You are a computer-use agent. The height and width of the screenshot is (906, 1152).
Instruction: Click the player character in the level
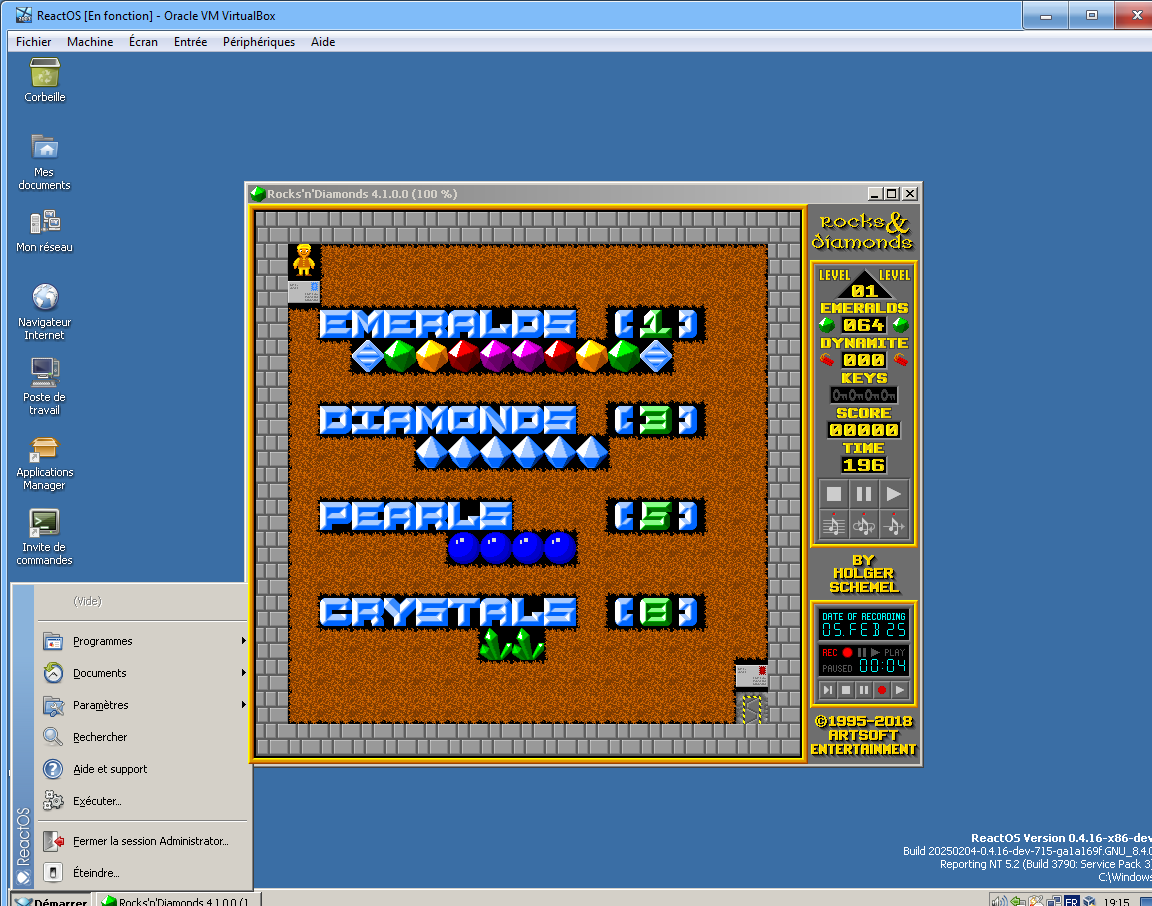click(303, 260)
